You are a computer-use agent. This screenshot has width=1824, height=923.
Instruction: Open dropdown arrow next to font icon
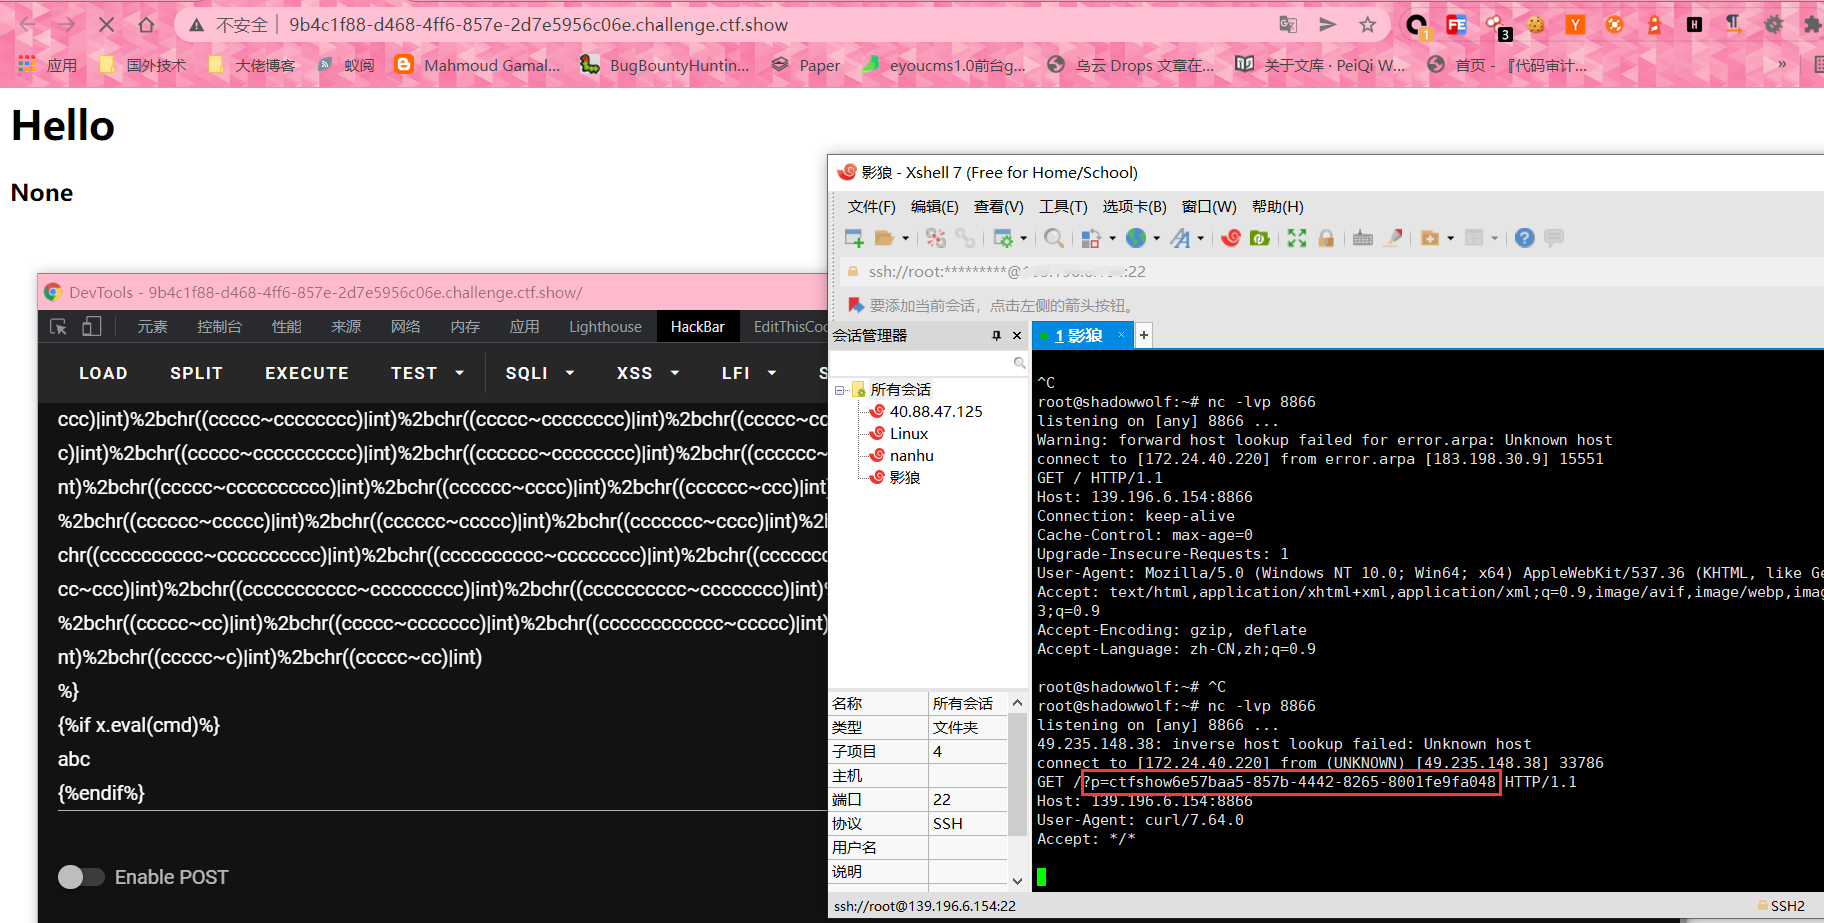point(1201,238)
